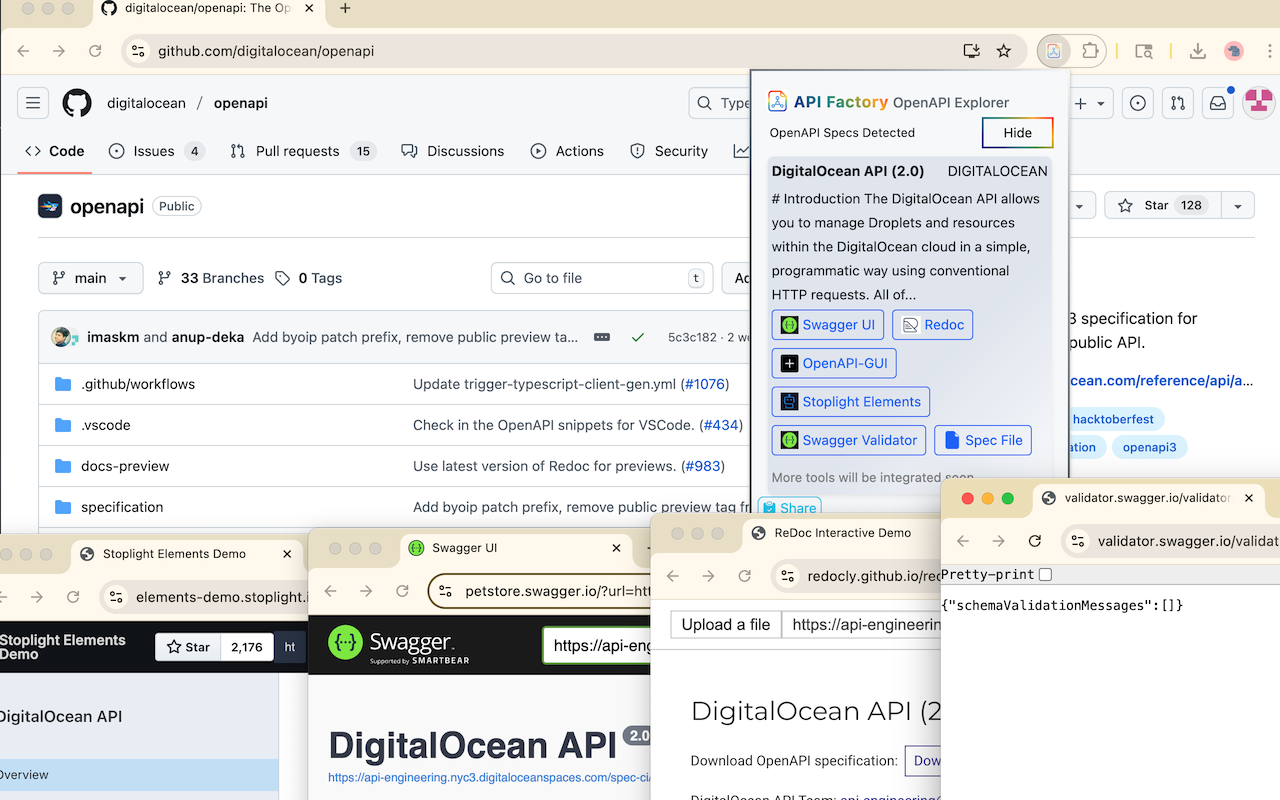1280x800 pixels.
Task: Open the search tabs icon in Chrome toolbar
Action: click(1144, 51)
